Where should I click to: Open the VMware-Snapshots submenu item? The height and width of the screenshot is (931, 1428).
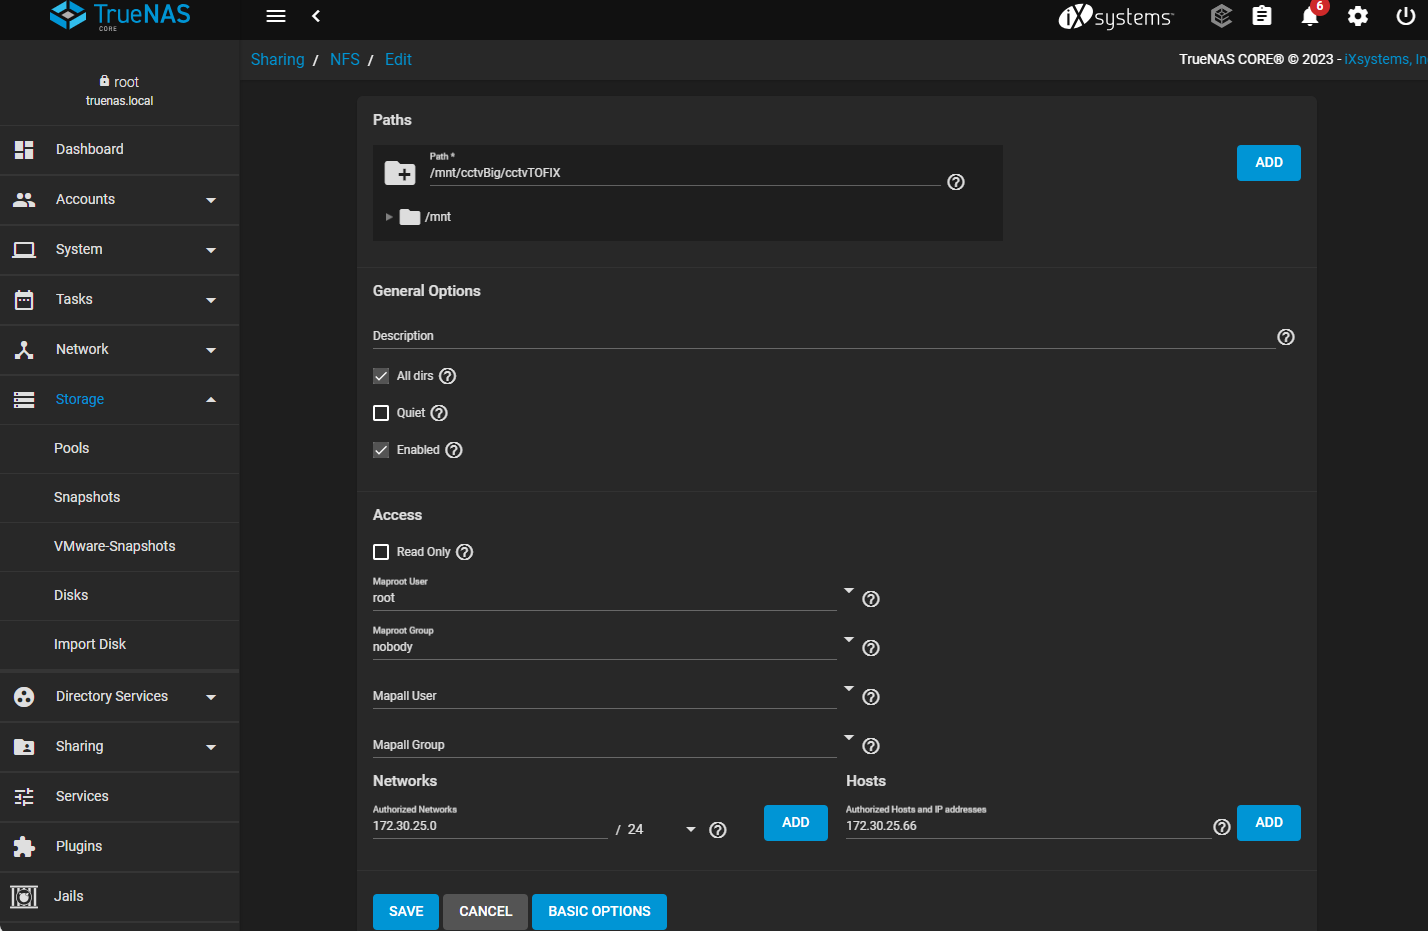coord(120,547)
